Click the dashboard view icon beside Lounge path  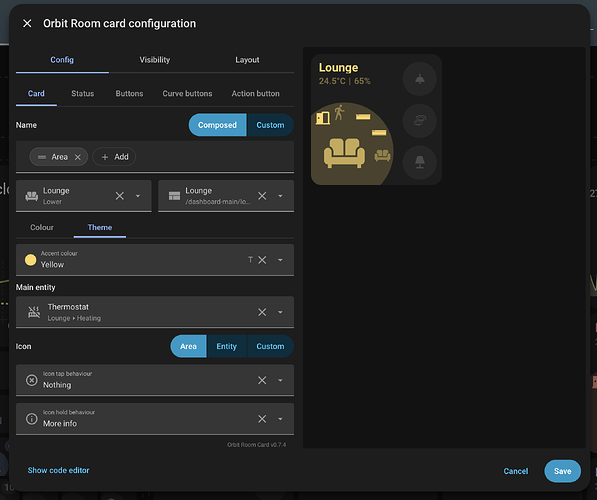pos(174,196)
